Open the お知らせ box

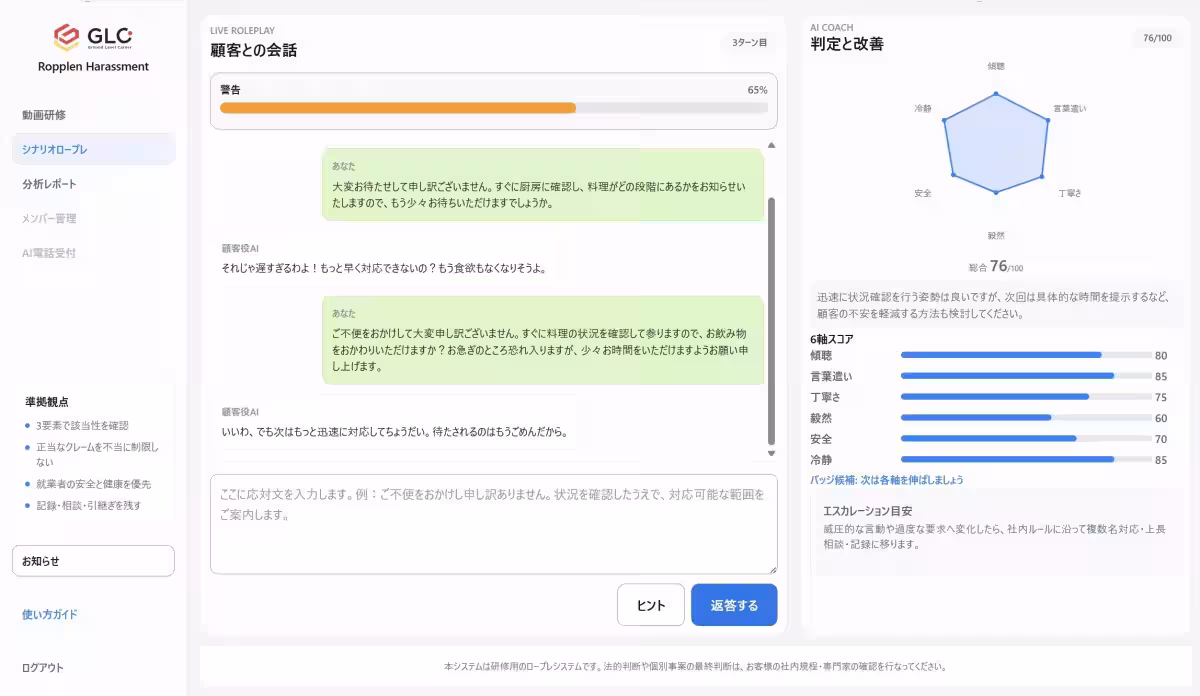click(93, 561)
